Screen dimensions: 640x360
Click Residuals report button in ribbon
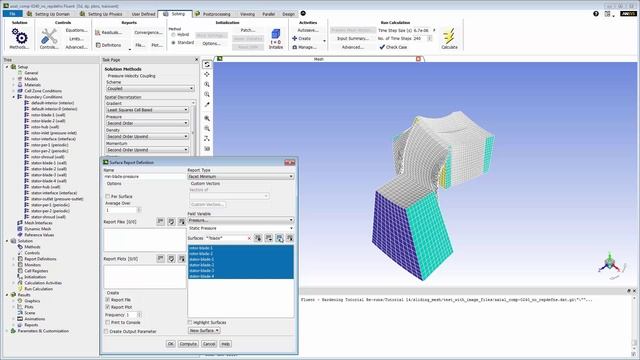click(x=108, y=33)
